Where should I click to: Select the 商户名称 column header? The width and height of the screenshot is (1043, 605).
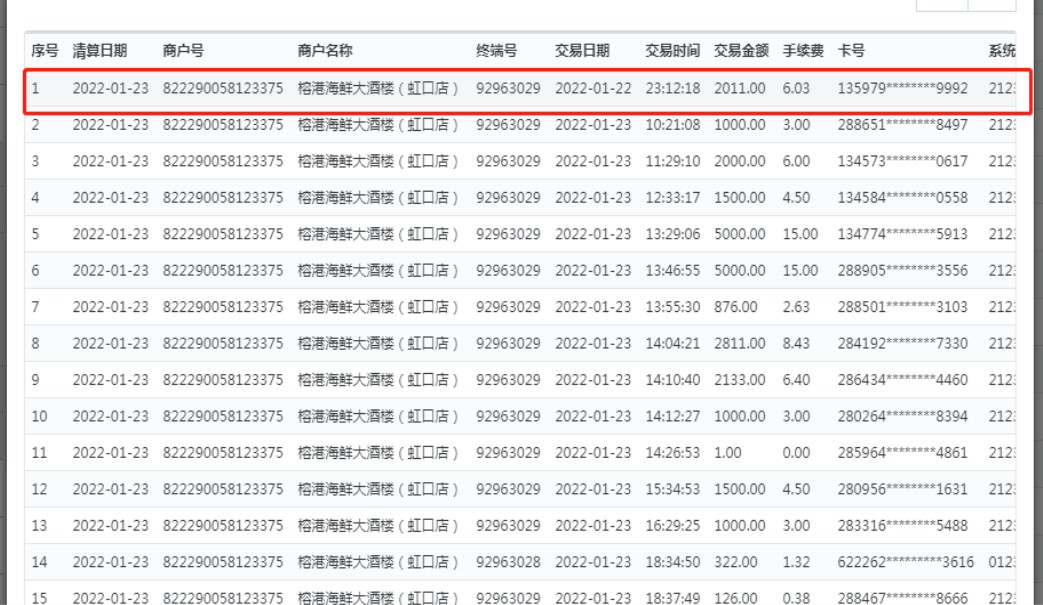tap(325, 52)
